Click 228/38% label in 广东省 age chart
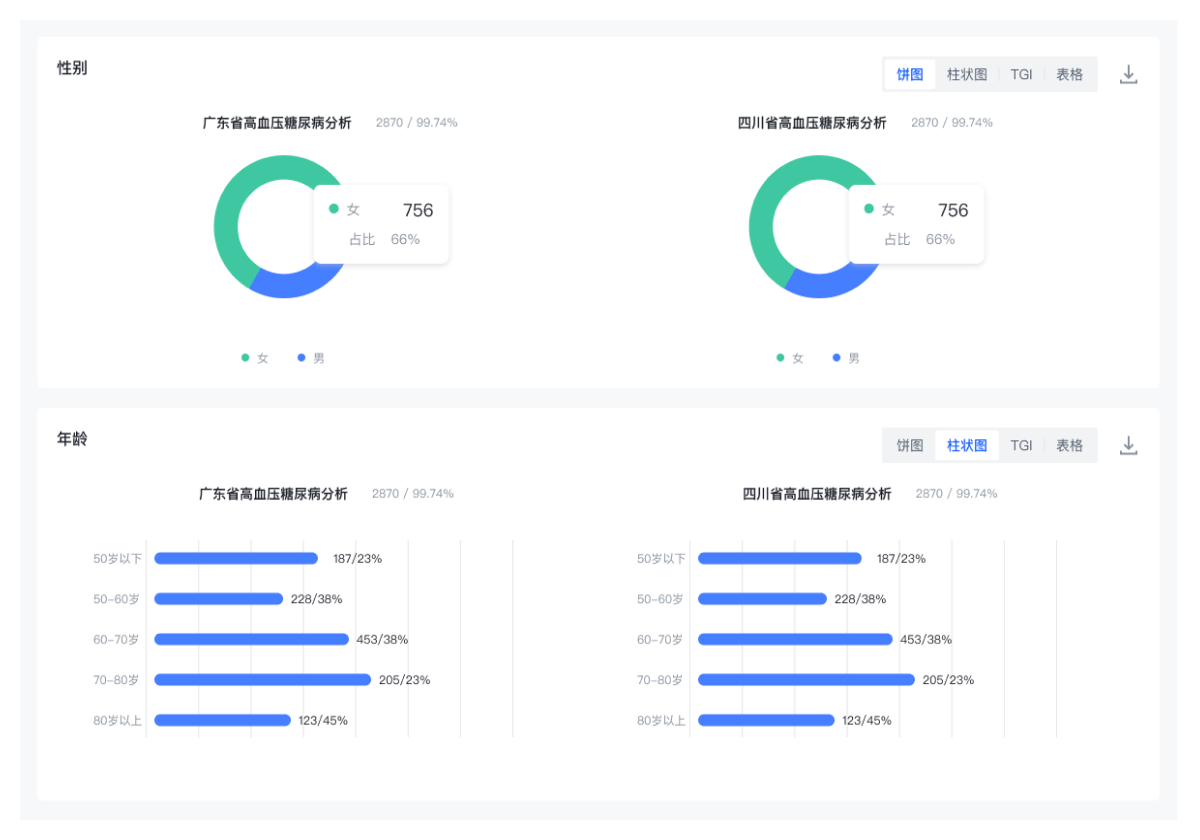The image size is (1200, 840). (317, 599)
